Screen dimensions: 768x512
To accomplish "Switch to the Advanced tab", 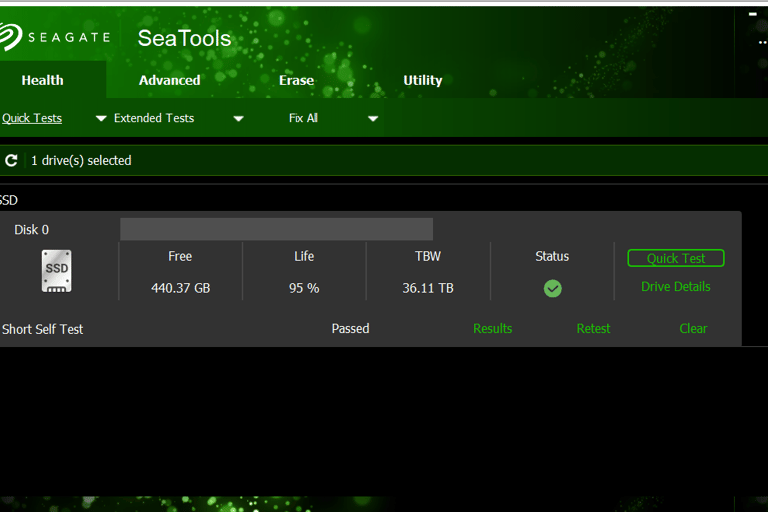I will click(169, 80).
